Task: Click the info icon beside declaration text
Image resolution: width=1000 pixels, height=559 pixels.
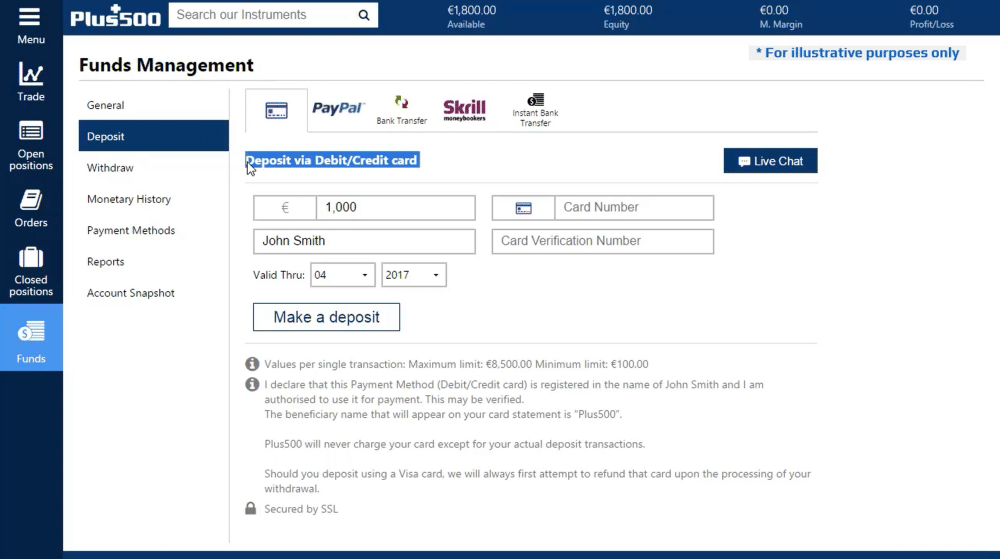Action: [252, 384]
